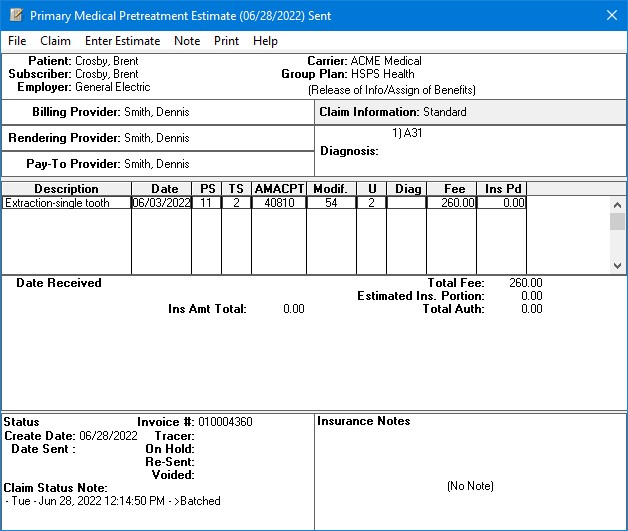Open the Claim menu

coord(55,41)
